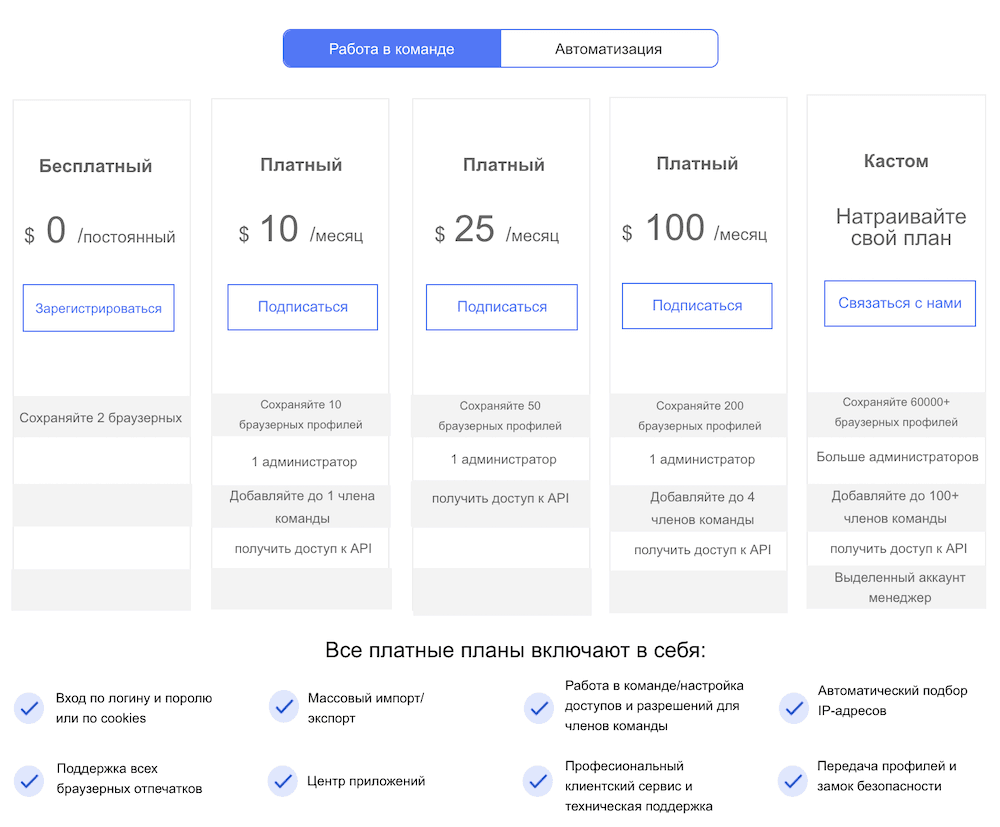1000x827 pixels.
Task: Click the Связаться с нами button
Action: pyautogui.click(x=900, y=303)
